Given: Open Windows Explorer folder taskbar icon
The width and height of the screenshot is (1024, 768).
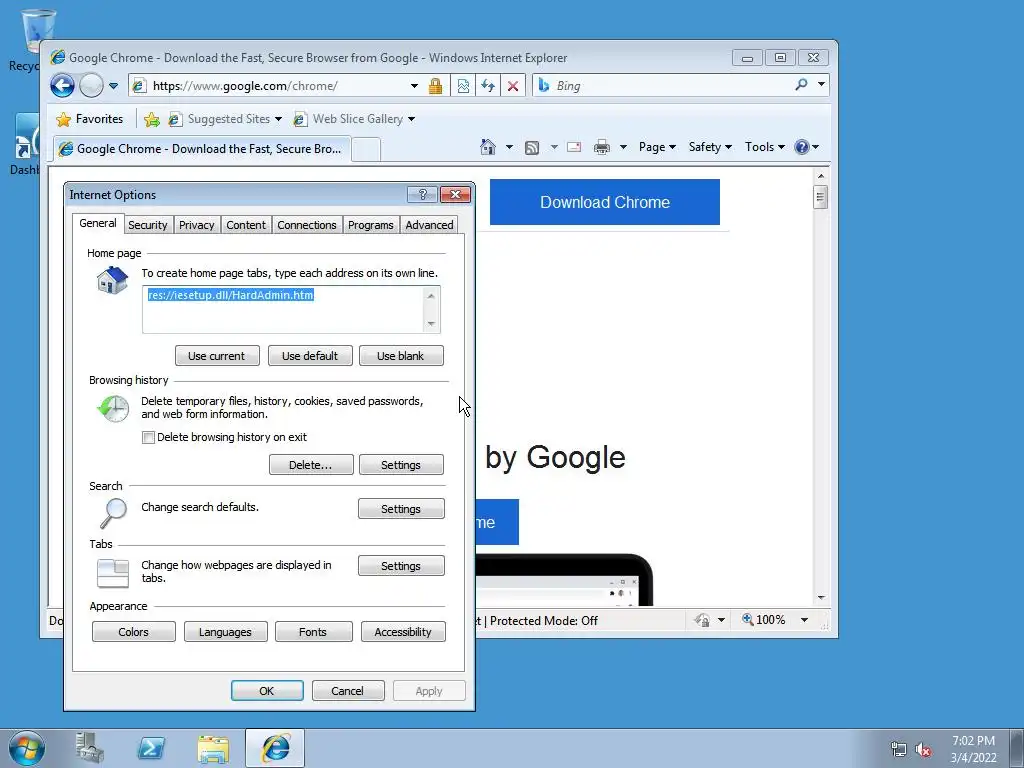Looking at the screenshot, I should coord(213,749).
